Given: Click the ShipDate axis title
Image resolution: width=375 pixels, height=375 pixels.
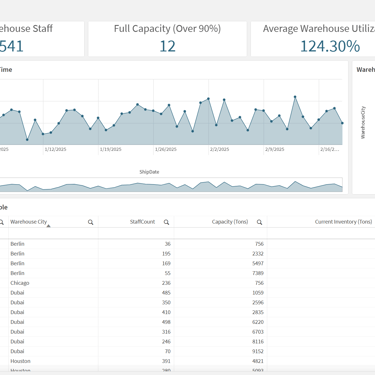Looking at the screenshot, I should click(x=149, y=172).
